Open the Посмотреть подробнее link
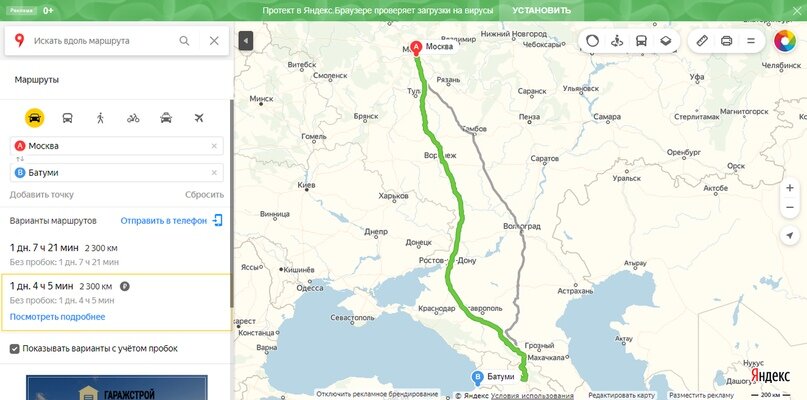 tap(57, 317)
